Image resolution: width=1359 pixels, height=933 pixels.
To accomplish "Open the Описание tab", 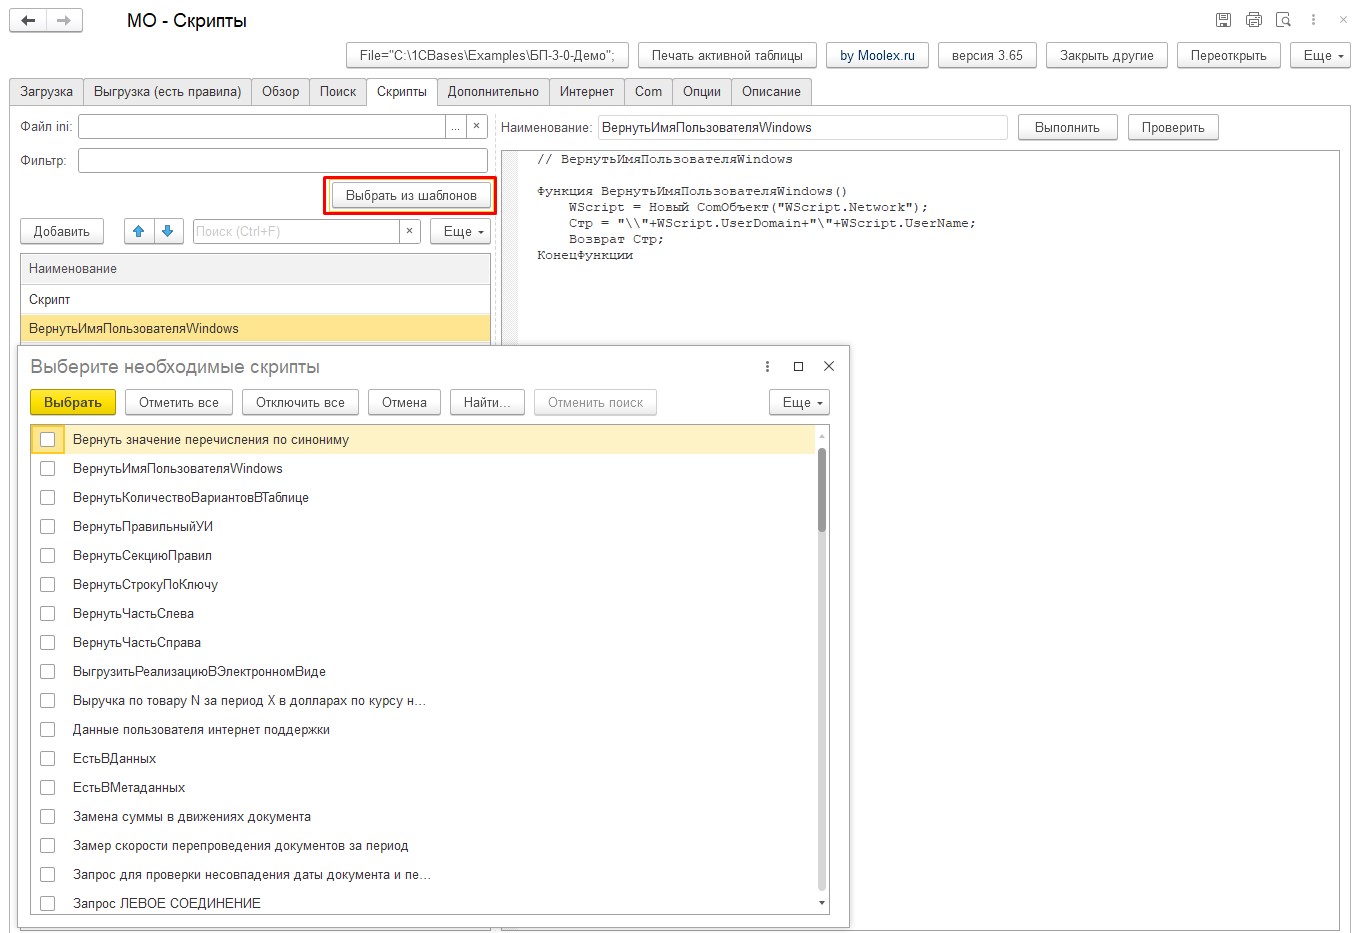I will [771, 91].
